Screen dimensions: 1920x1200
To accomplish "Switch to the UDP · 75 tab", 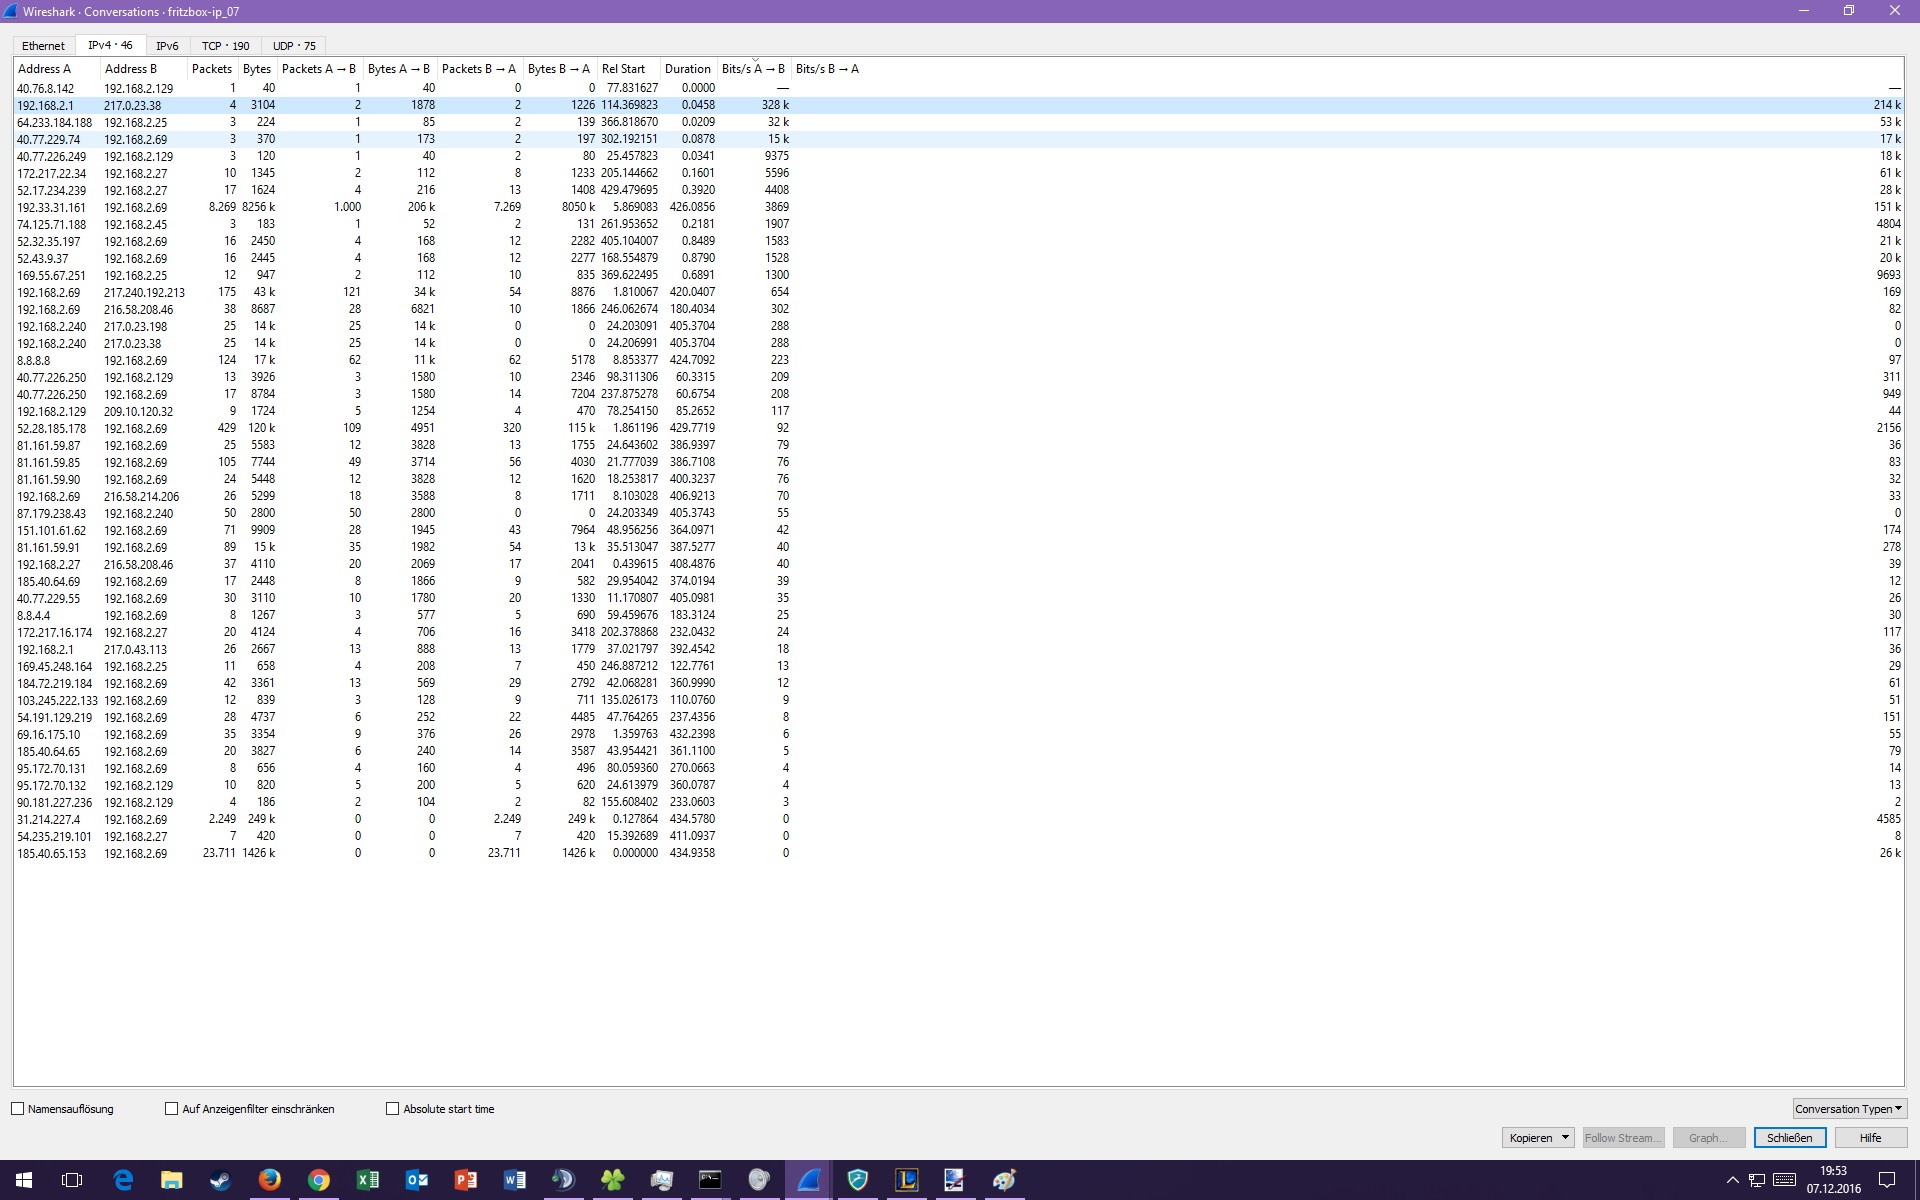I will pos(294,46).
